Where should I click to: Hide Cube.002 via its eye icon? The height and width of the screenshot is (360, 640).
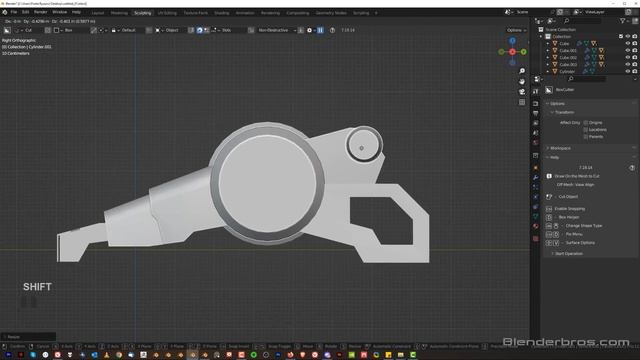[628, 57]
